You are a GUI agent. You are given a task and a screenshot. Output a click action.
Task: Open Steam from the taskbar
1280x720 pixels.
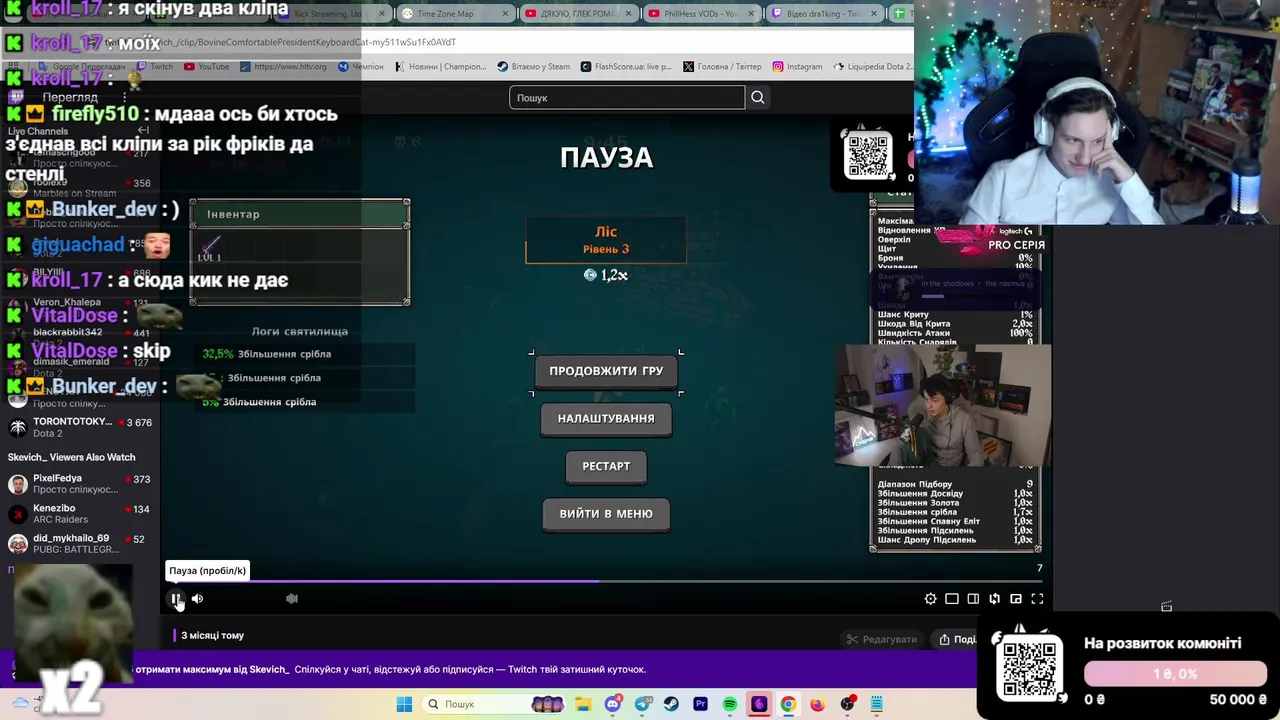click(671, 704)
